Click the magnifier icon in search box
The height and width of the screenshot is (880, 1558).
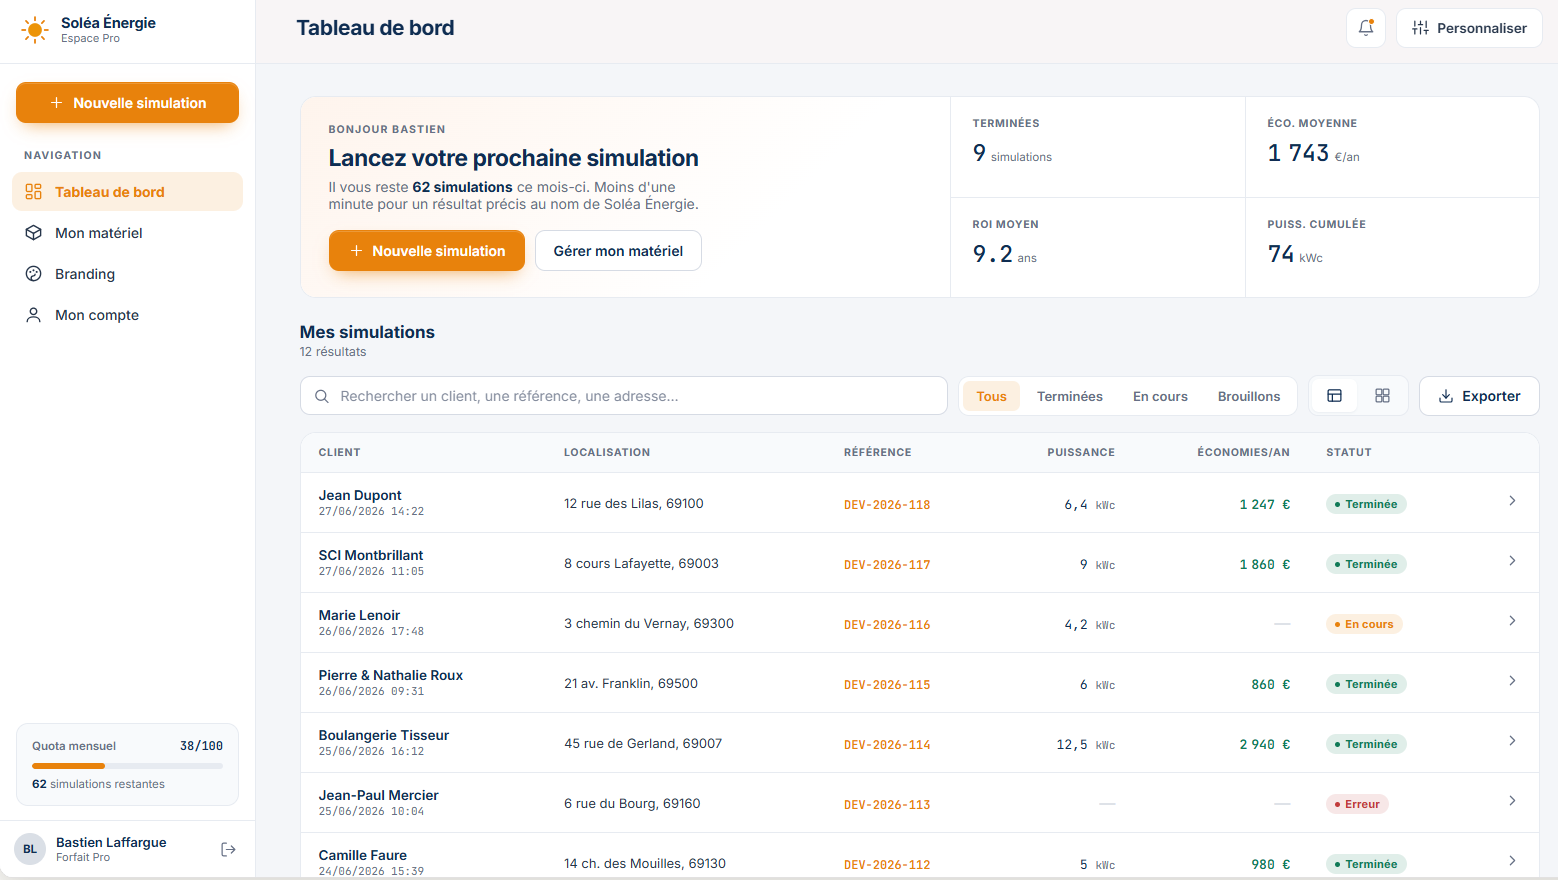[x=322, y=396]
